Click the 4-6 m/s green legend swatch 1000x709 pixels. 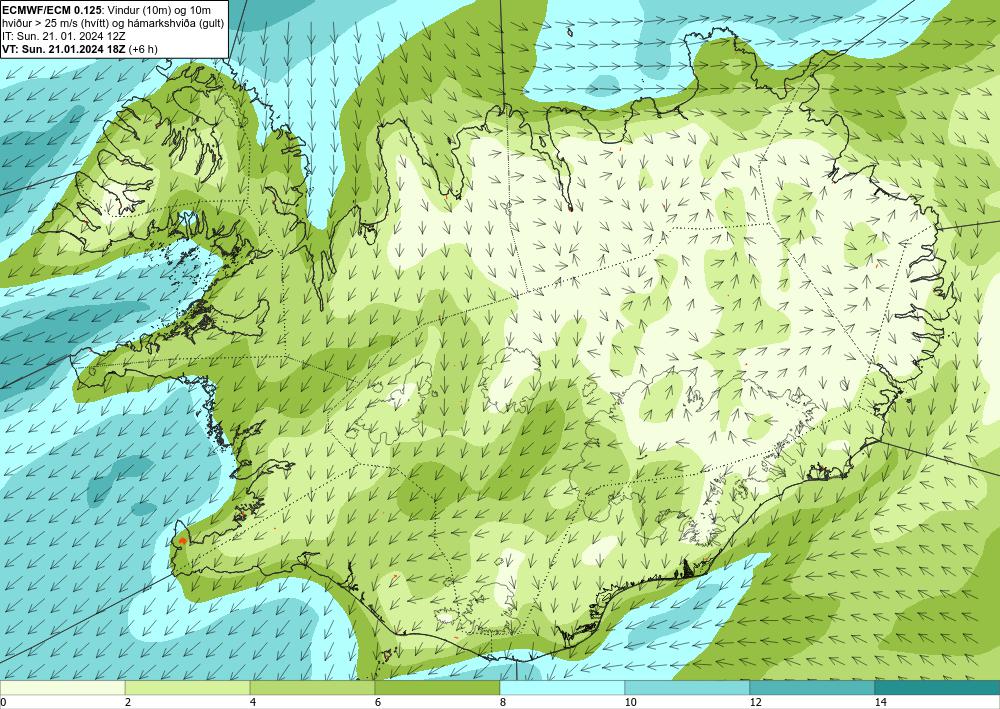click(312, 687)
